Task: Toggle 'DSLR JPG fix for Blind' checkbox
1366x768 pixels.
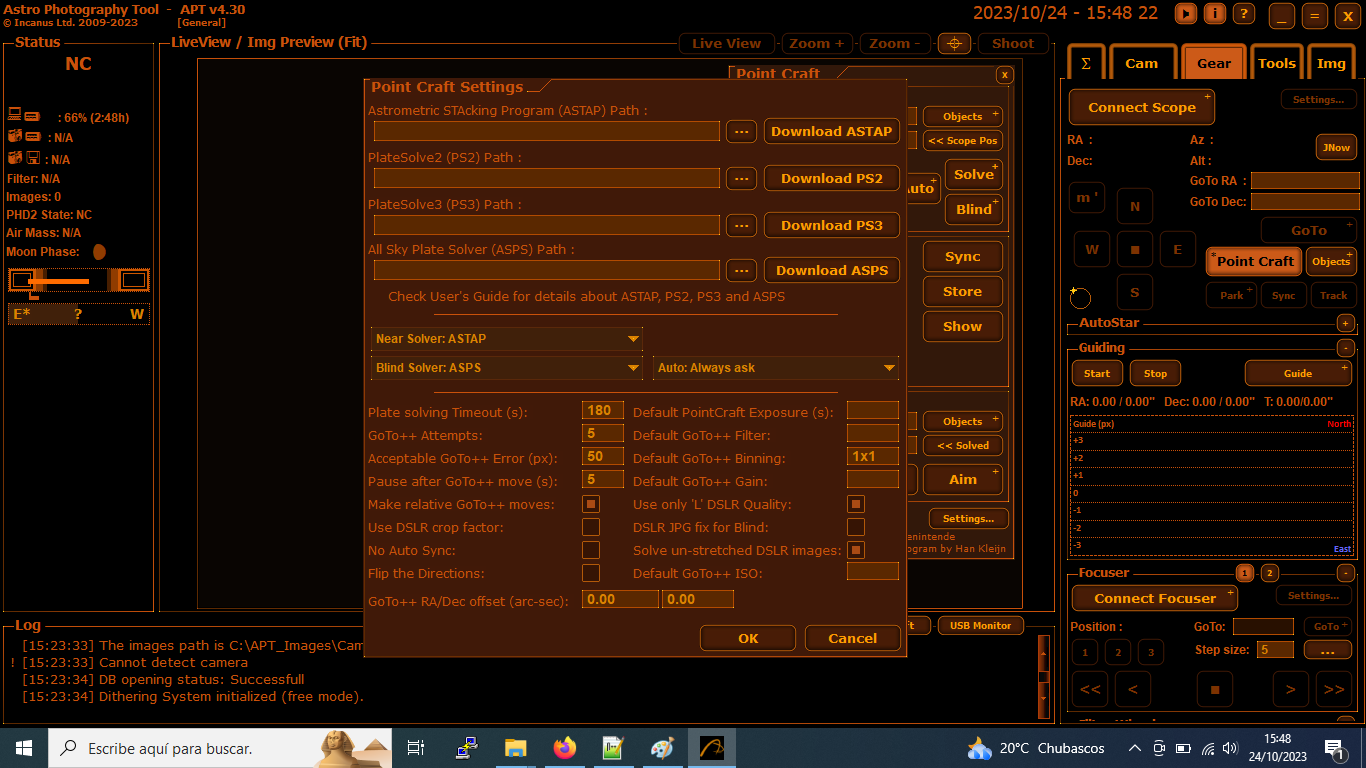Action: pyautogui.click(x=856, y=527)
